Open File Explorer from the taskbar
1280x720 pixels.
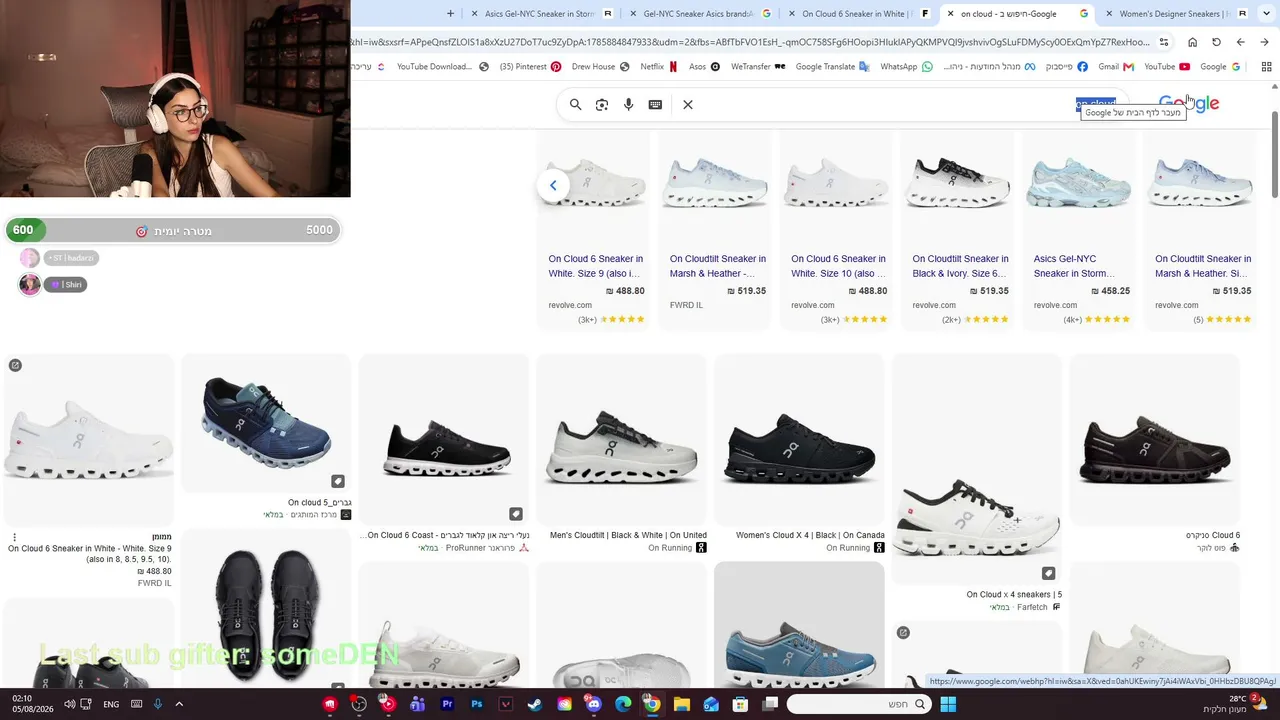(x=681, y=704)
